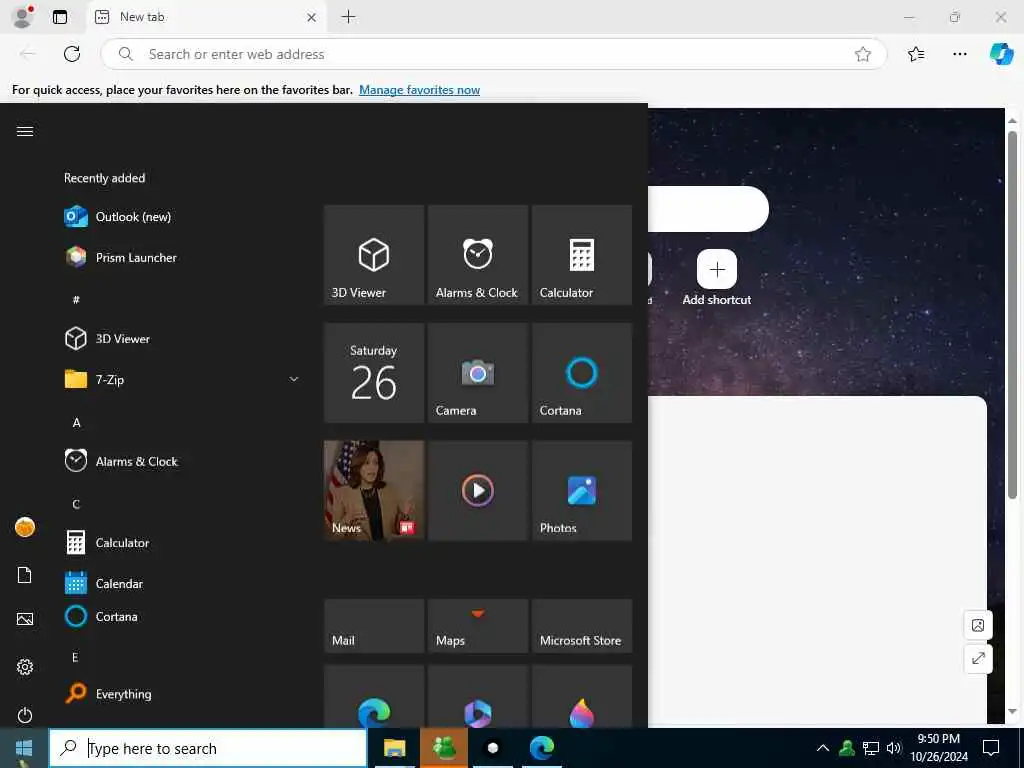This screenshot has height=768, width=1024.
Task: Open the media player tile with play icon
Action: 477,490
